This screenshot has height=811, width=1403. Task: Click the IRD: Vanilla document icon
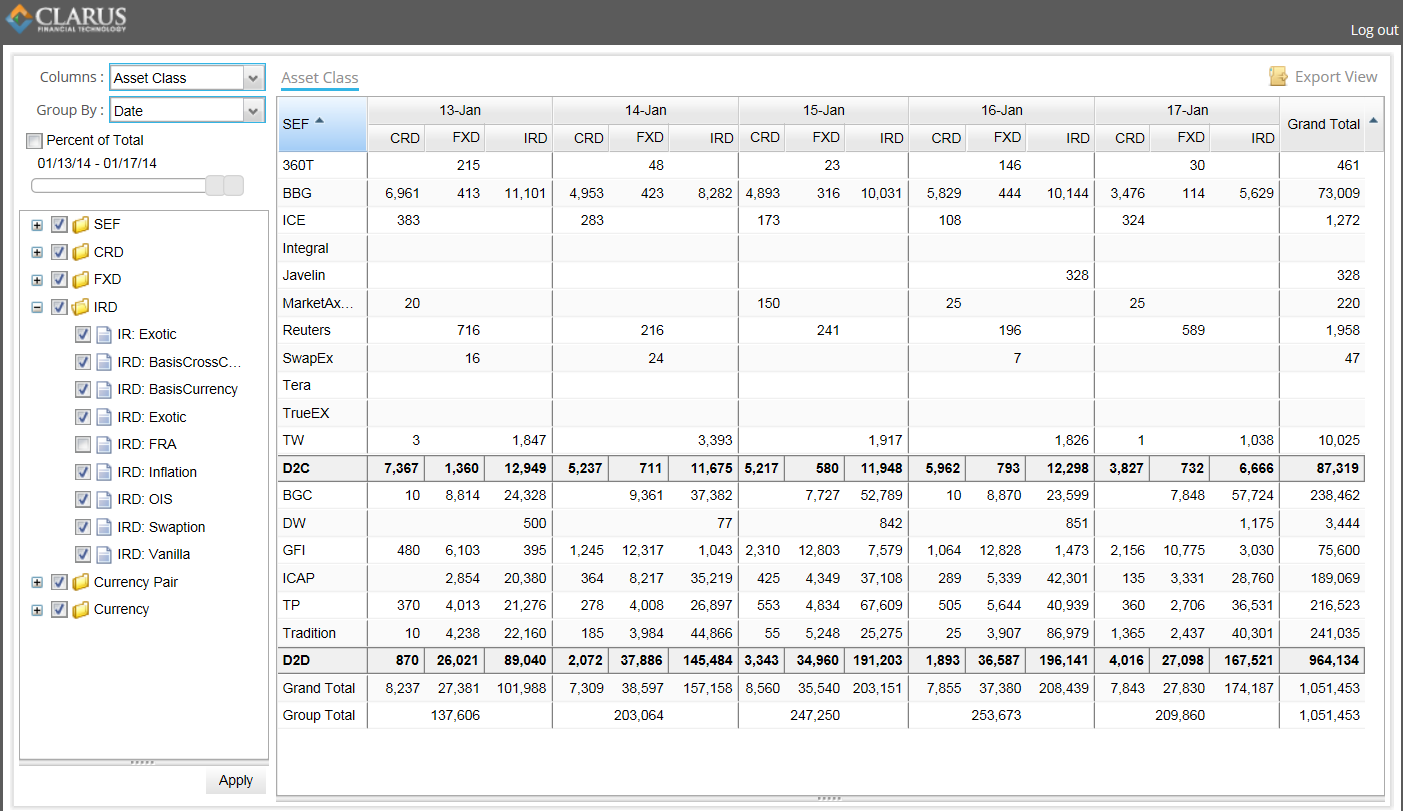[x=104, y=554]
